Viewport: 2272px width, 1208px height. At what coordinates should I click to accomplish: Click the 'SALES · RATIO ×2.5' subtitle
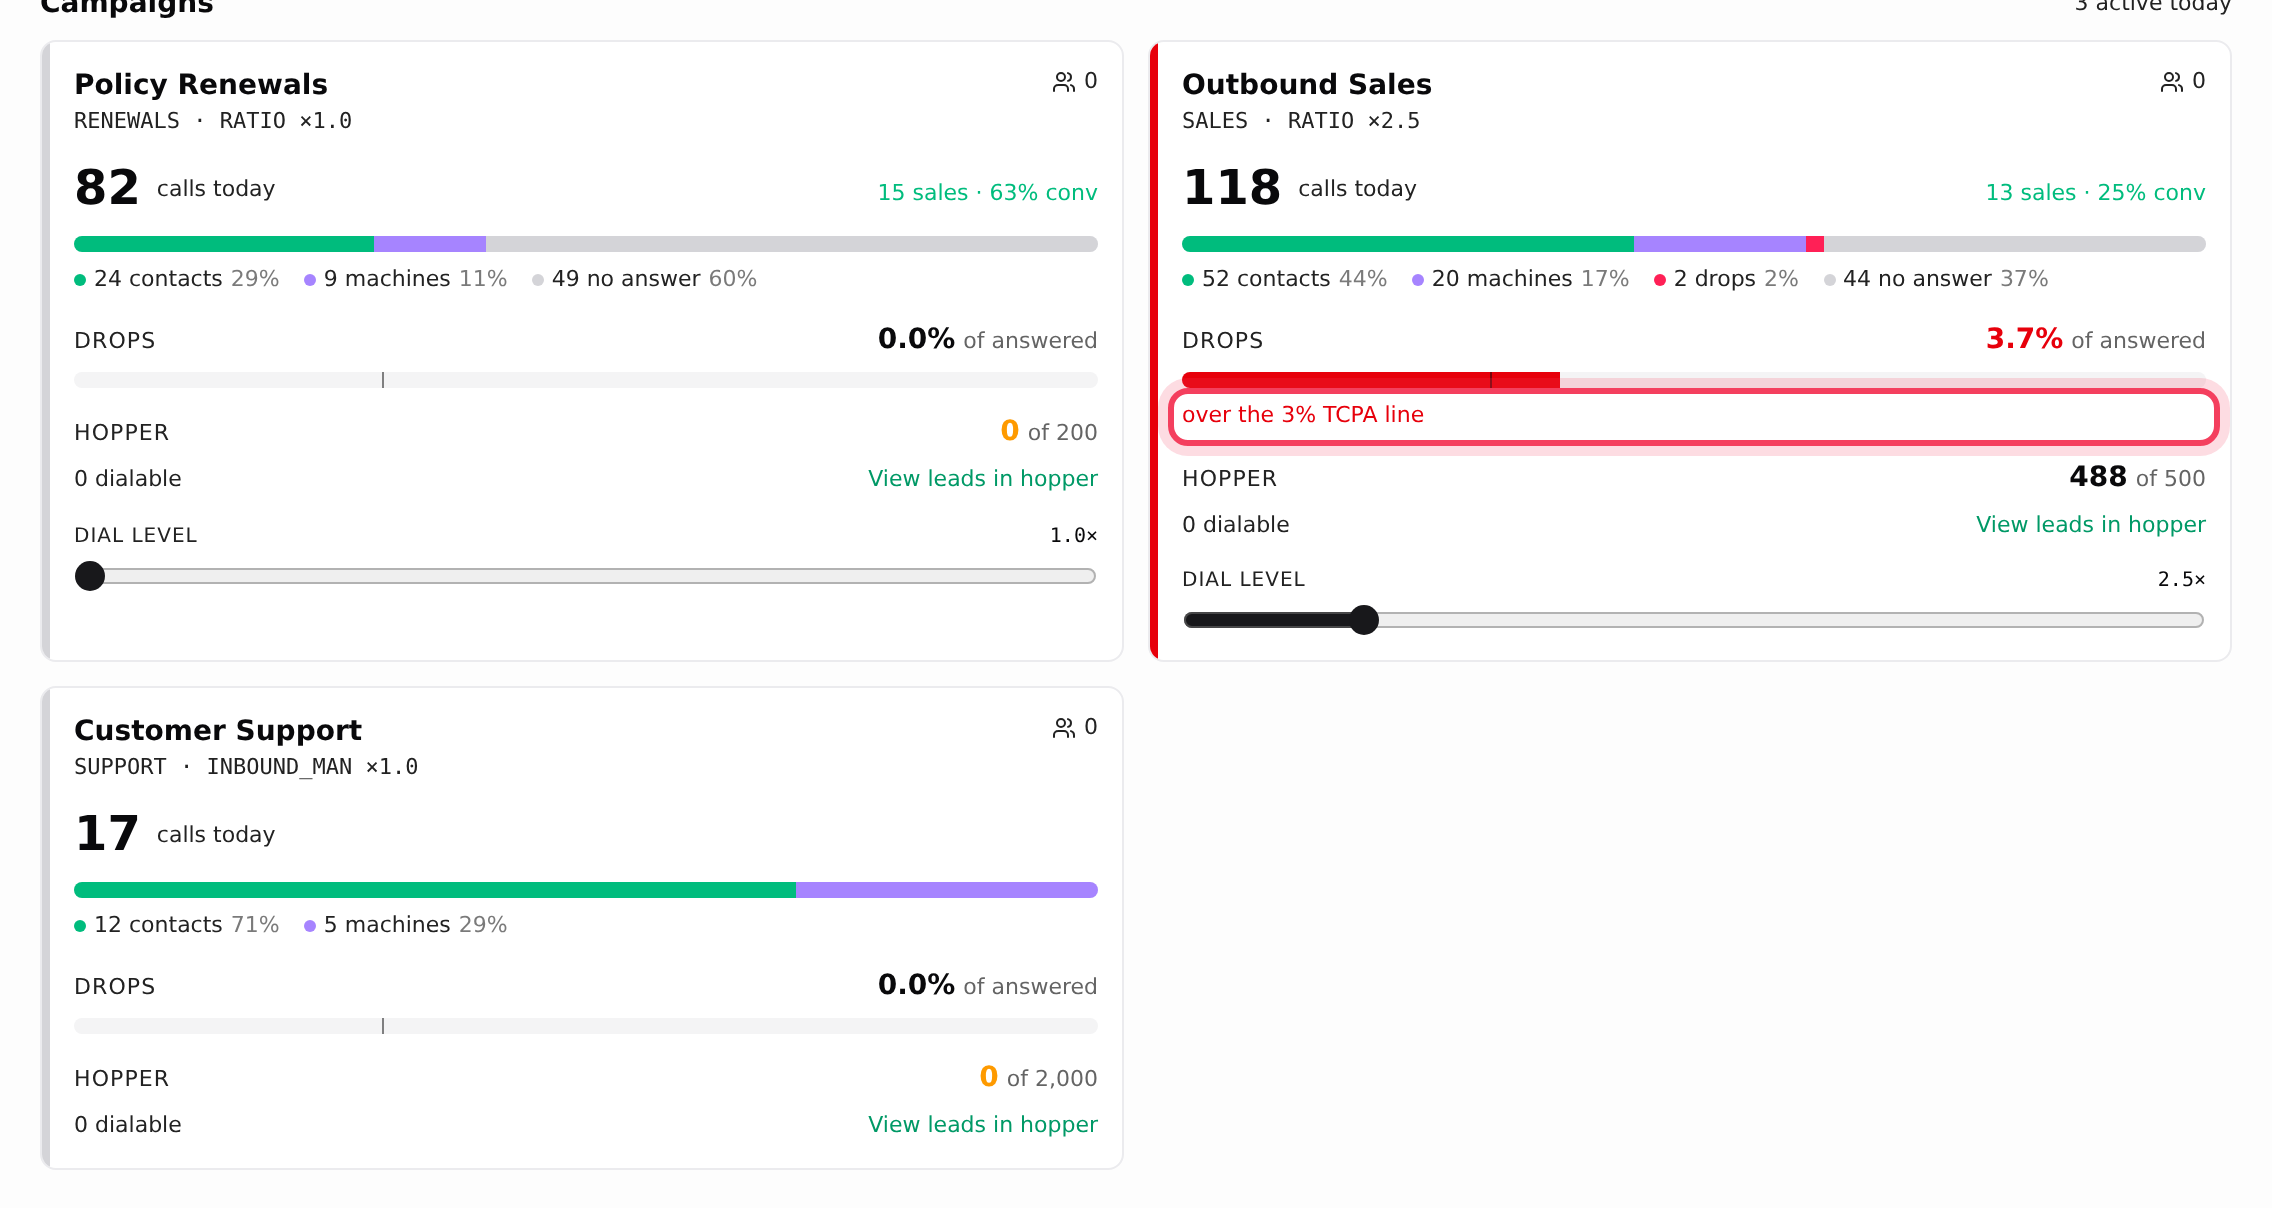pos(1301,122)
